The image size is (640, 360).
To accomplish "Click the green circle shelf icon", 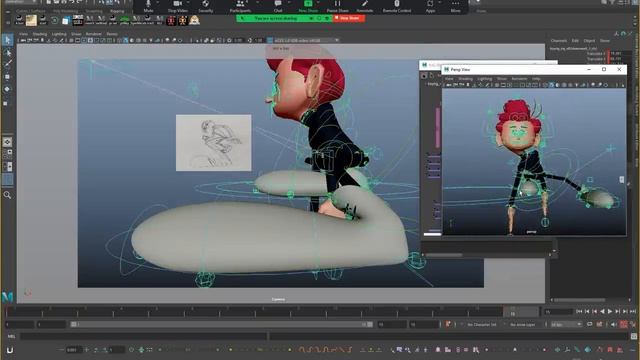I will (x=54, y=20).
